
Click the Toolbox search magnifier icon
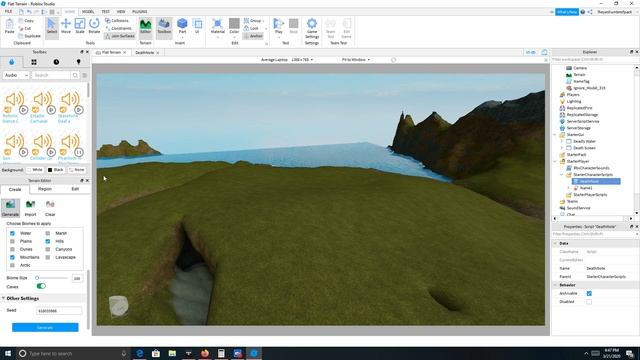(75, 75)
